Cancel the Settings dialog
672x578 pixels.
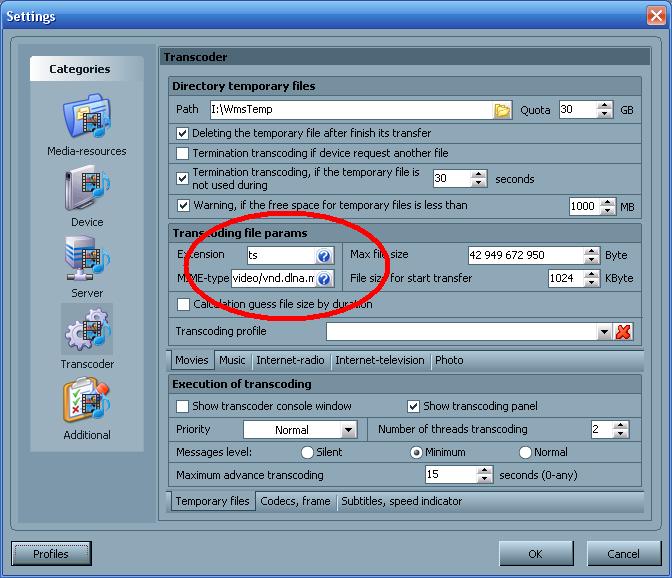(x=624, y=554)
